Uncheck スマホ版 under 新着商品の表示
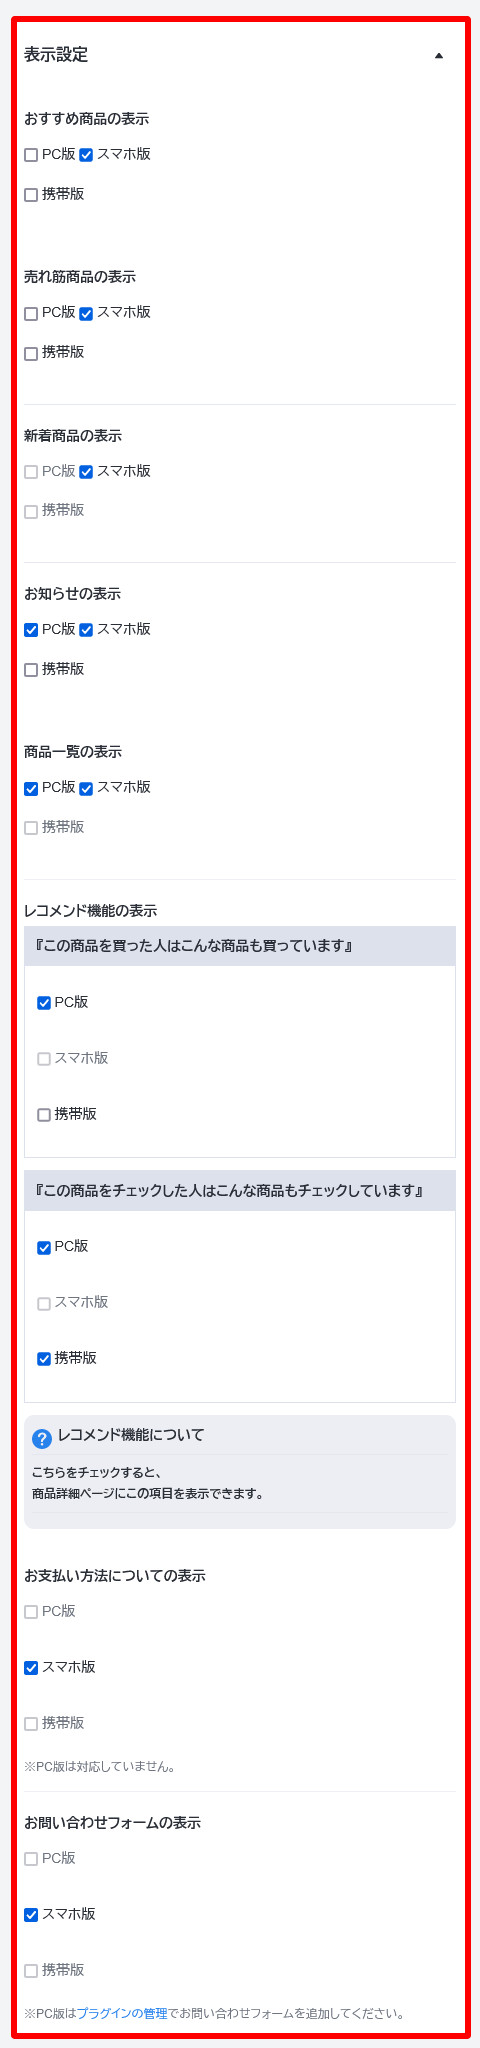 tap(86, 471)
